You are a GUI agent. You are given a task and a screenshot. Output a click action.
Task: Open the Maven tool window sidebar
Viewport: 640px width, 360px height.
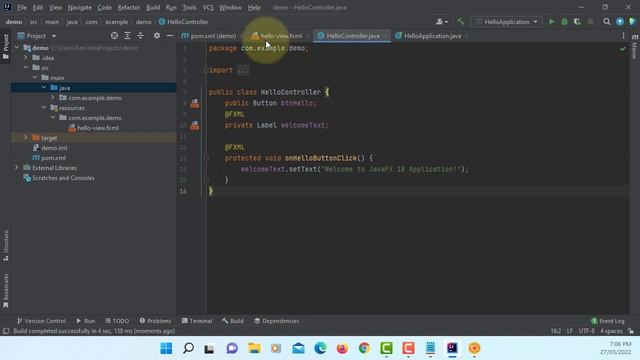pos(635,47)
